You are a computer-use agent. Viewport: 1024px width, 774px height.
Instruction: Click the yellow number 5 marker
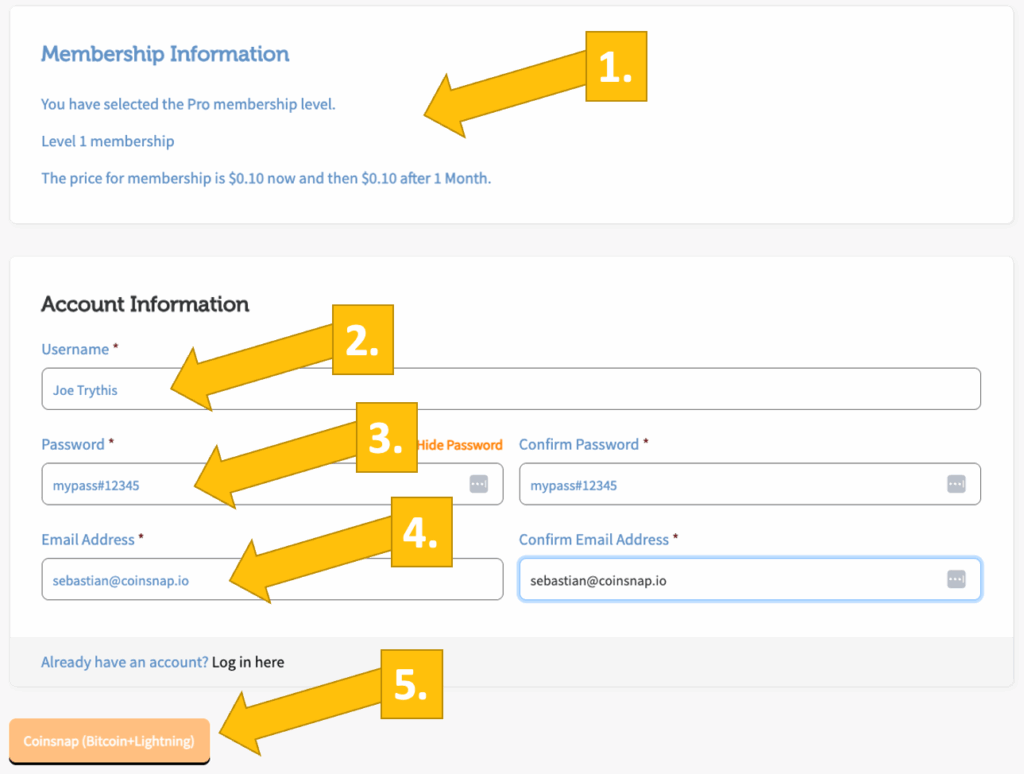[x=411, y=684]
